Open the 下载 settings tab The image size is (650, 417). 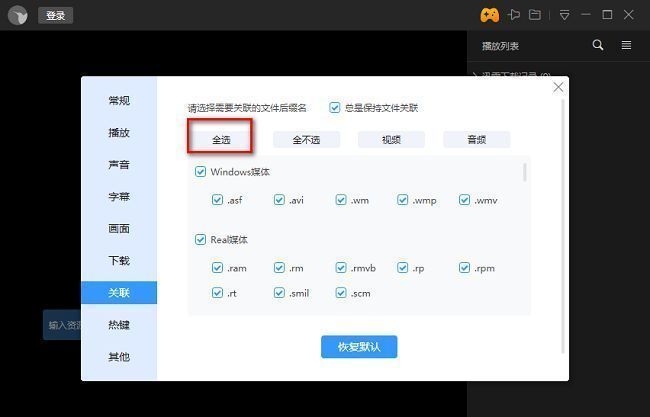(119, 260)
